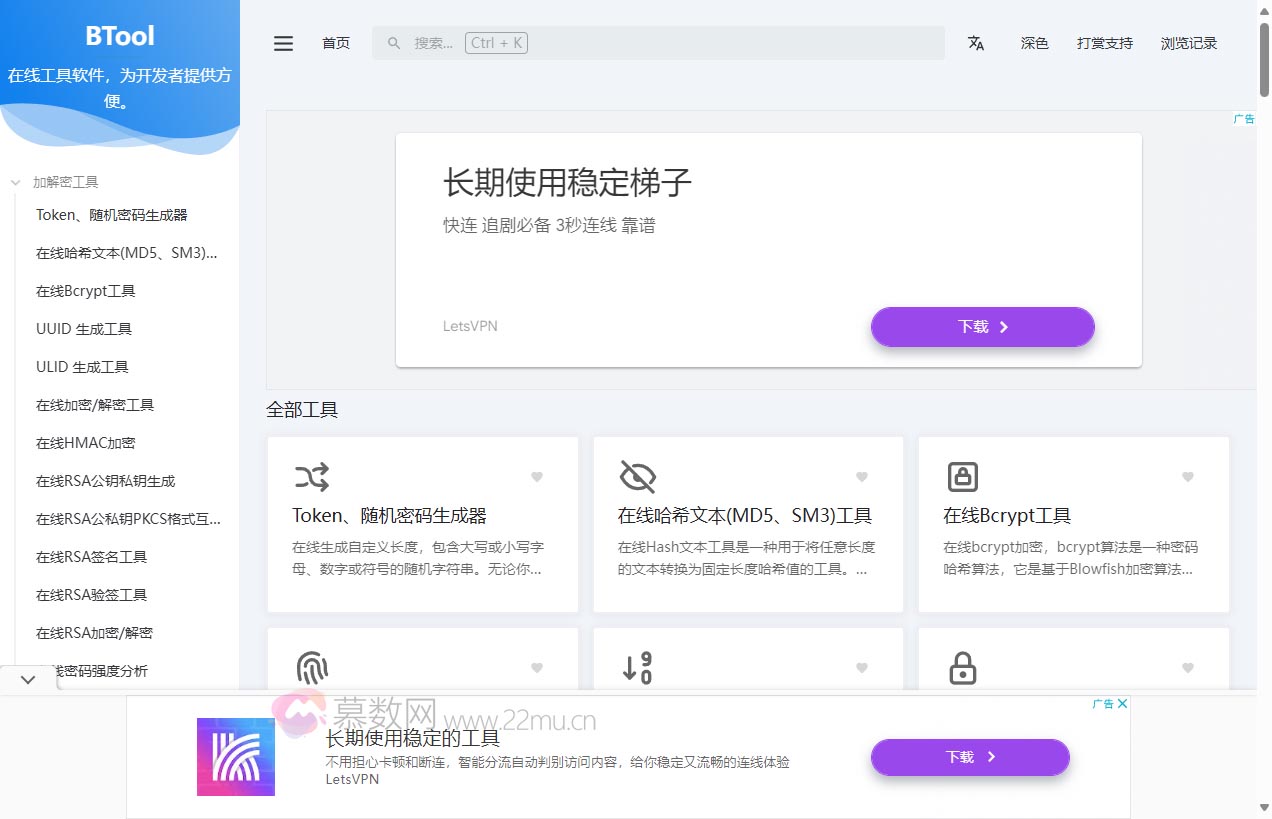Close the bottom banner ad
This screenshot has height=819, width=1272.
1122,704
